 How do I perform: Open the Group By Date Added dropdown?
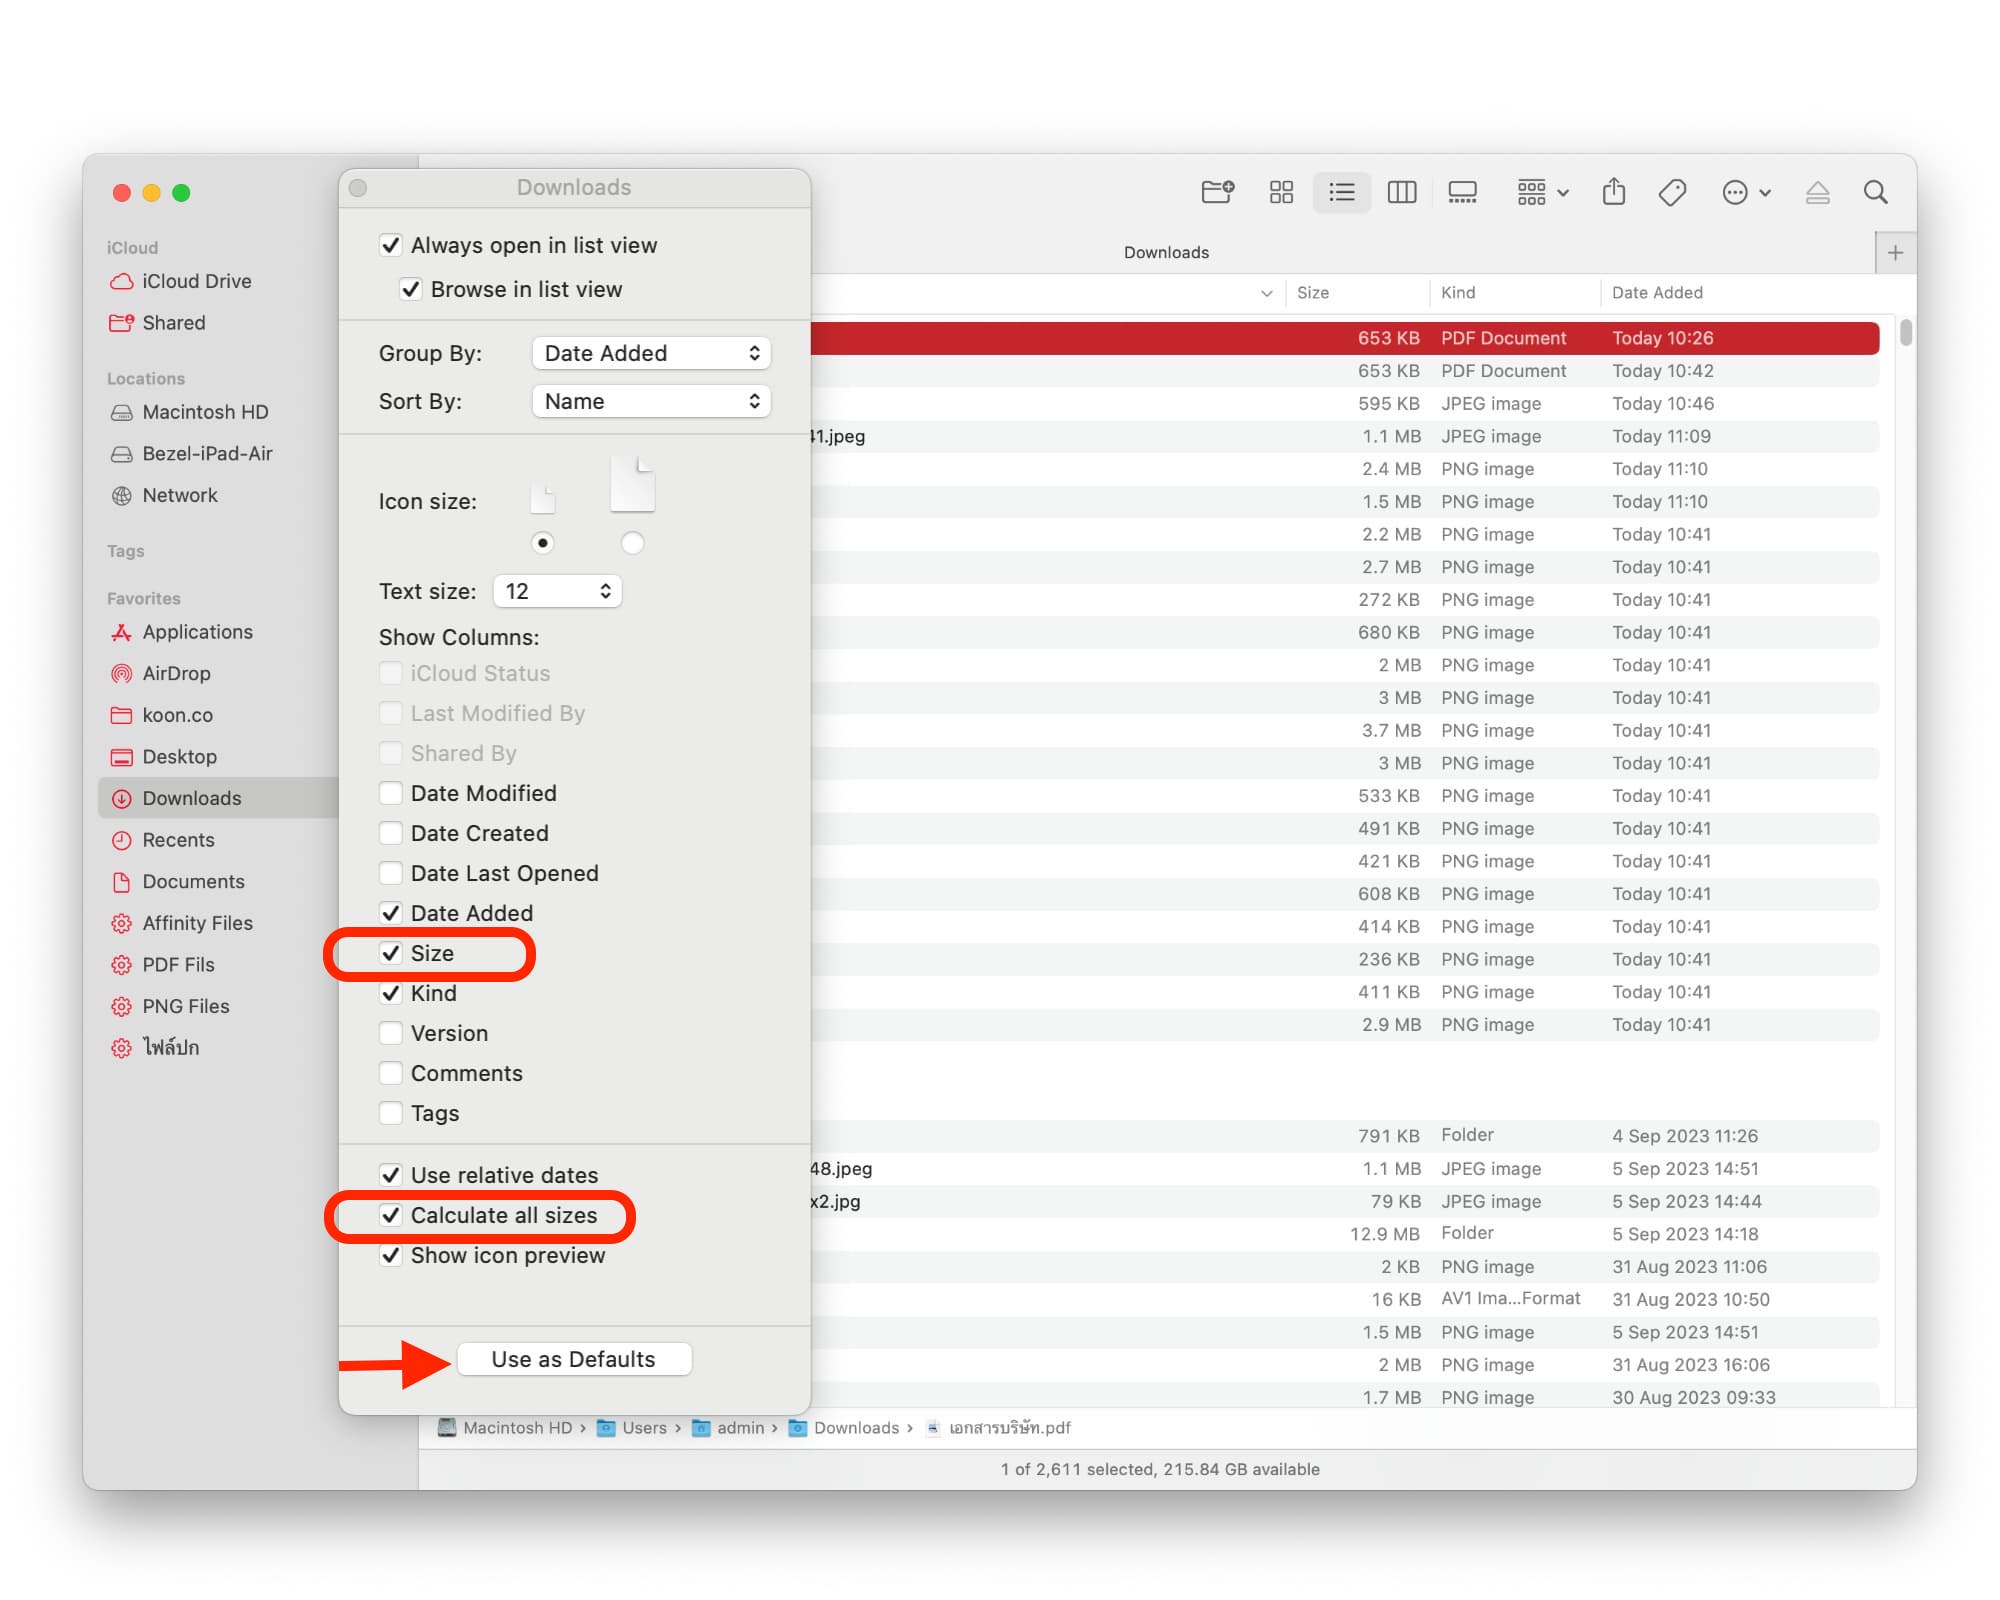point(651,353)
